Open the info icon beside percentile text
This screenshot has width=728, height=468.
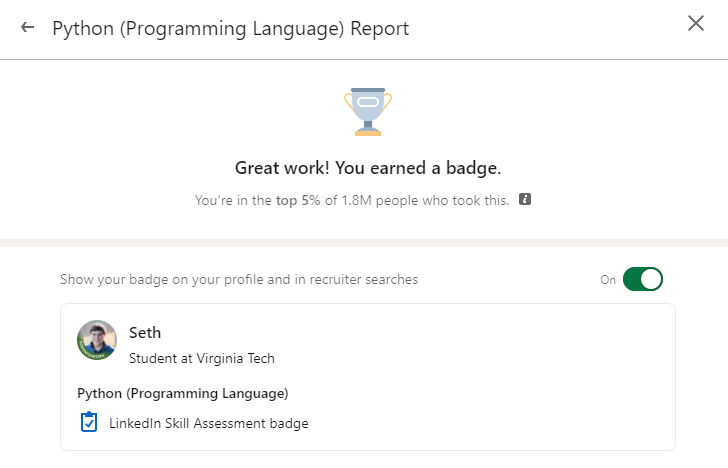pos(525,199)
